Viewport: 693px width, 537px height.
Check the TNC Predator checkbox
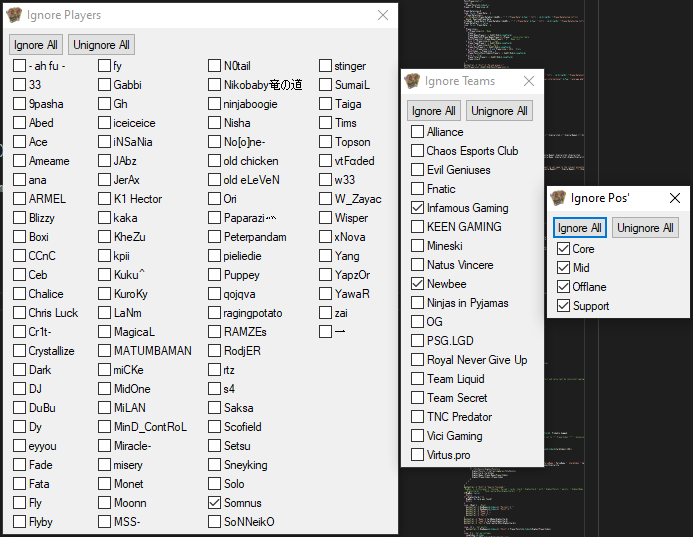[417, 416]
